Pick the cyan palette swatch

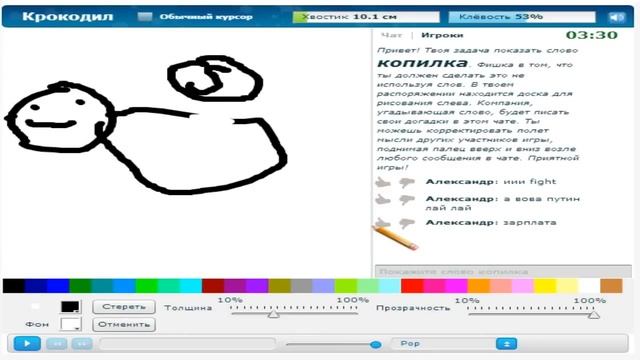coord(191,286)
